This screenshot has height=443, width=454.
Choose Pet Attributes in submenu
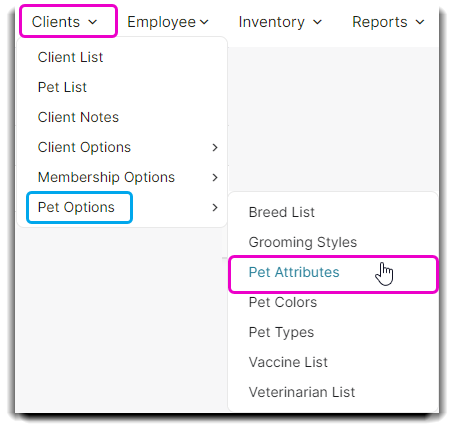pyautogui.click(x=333, y=272)
